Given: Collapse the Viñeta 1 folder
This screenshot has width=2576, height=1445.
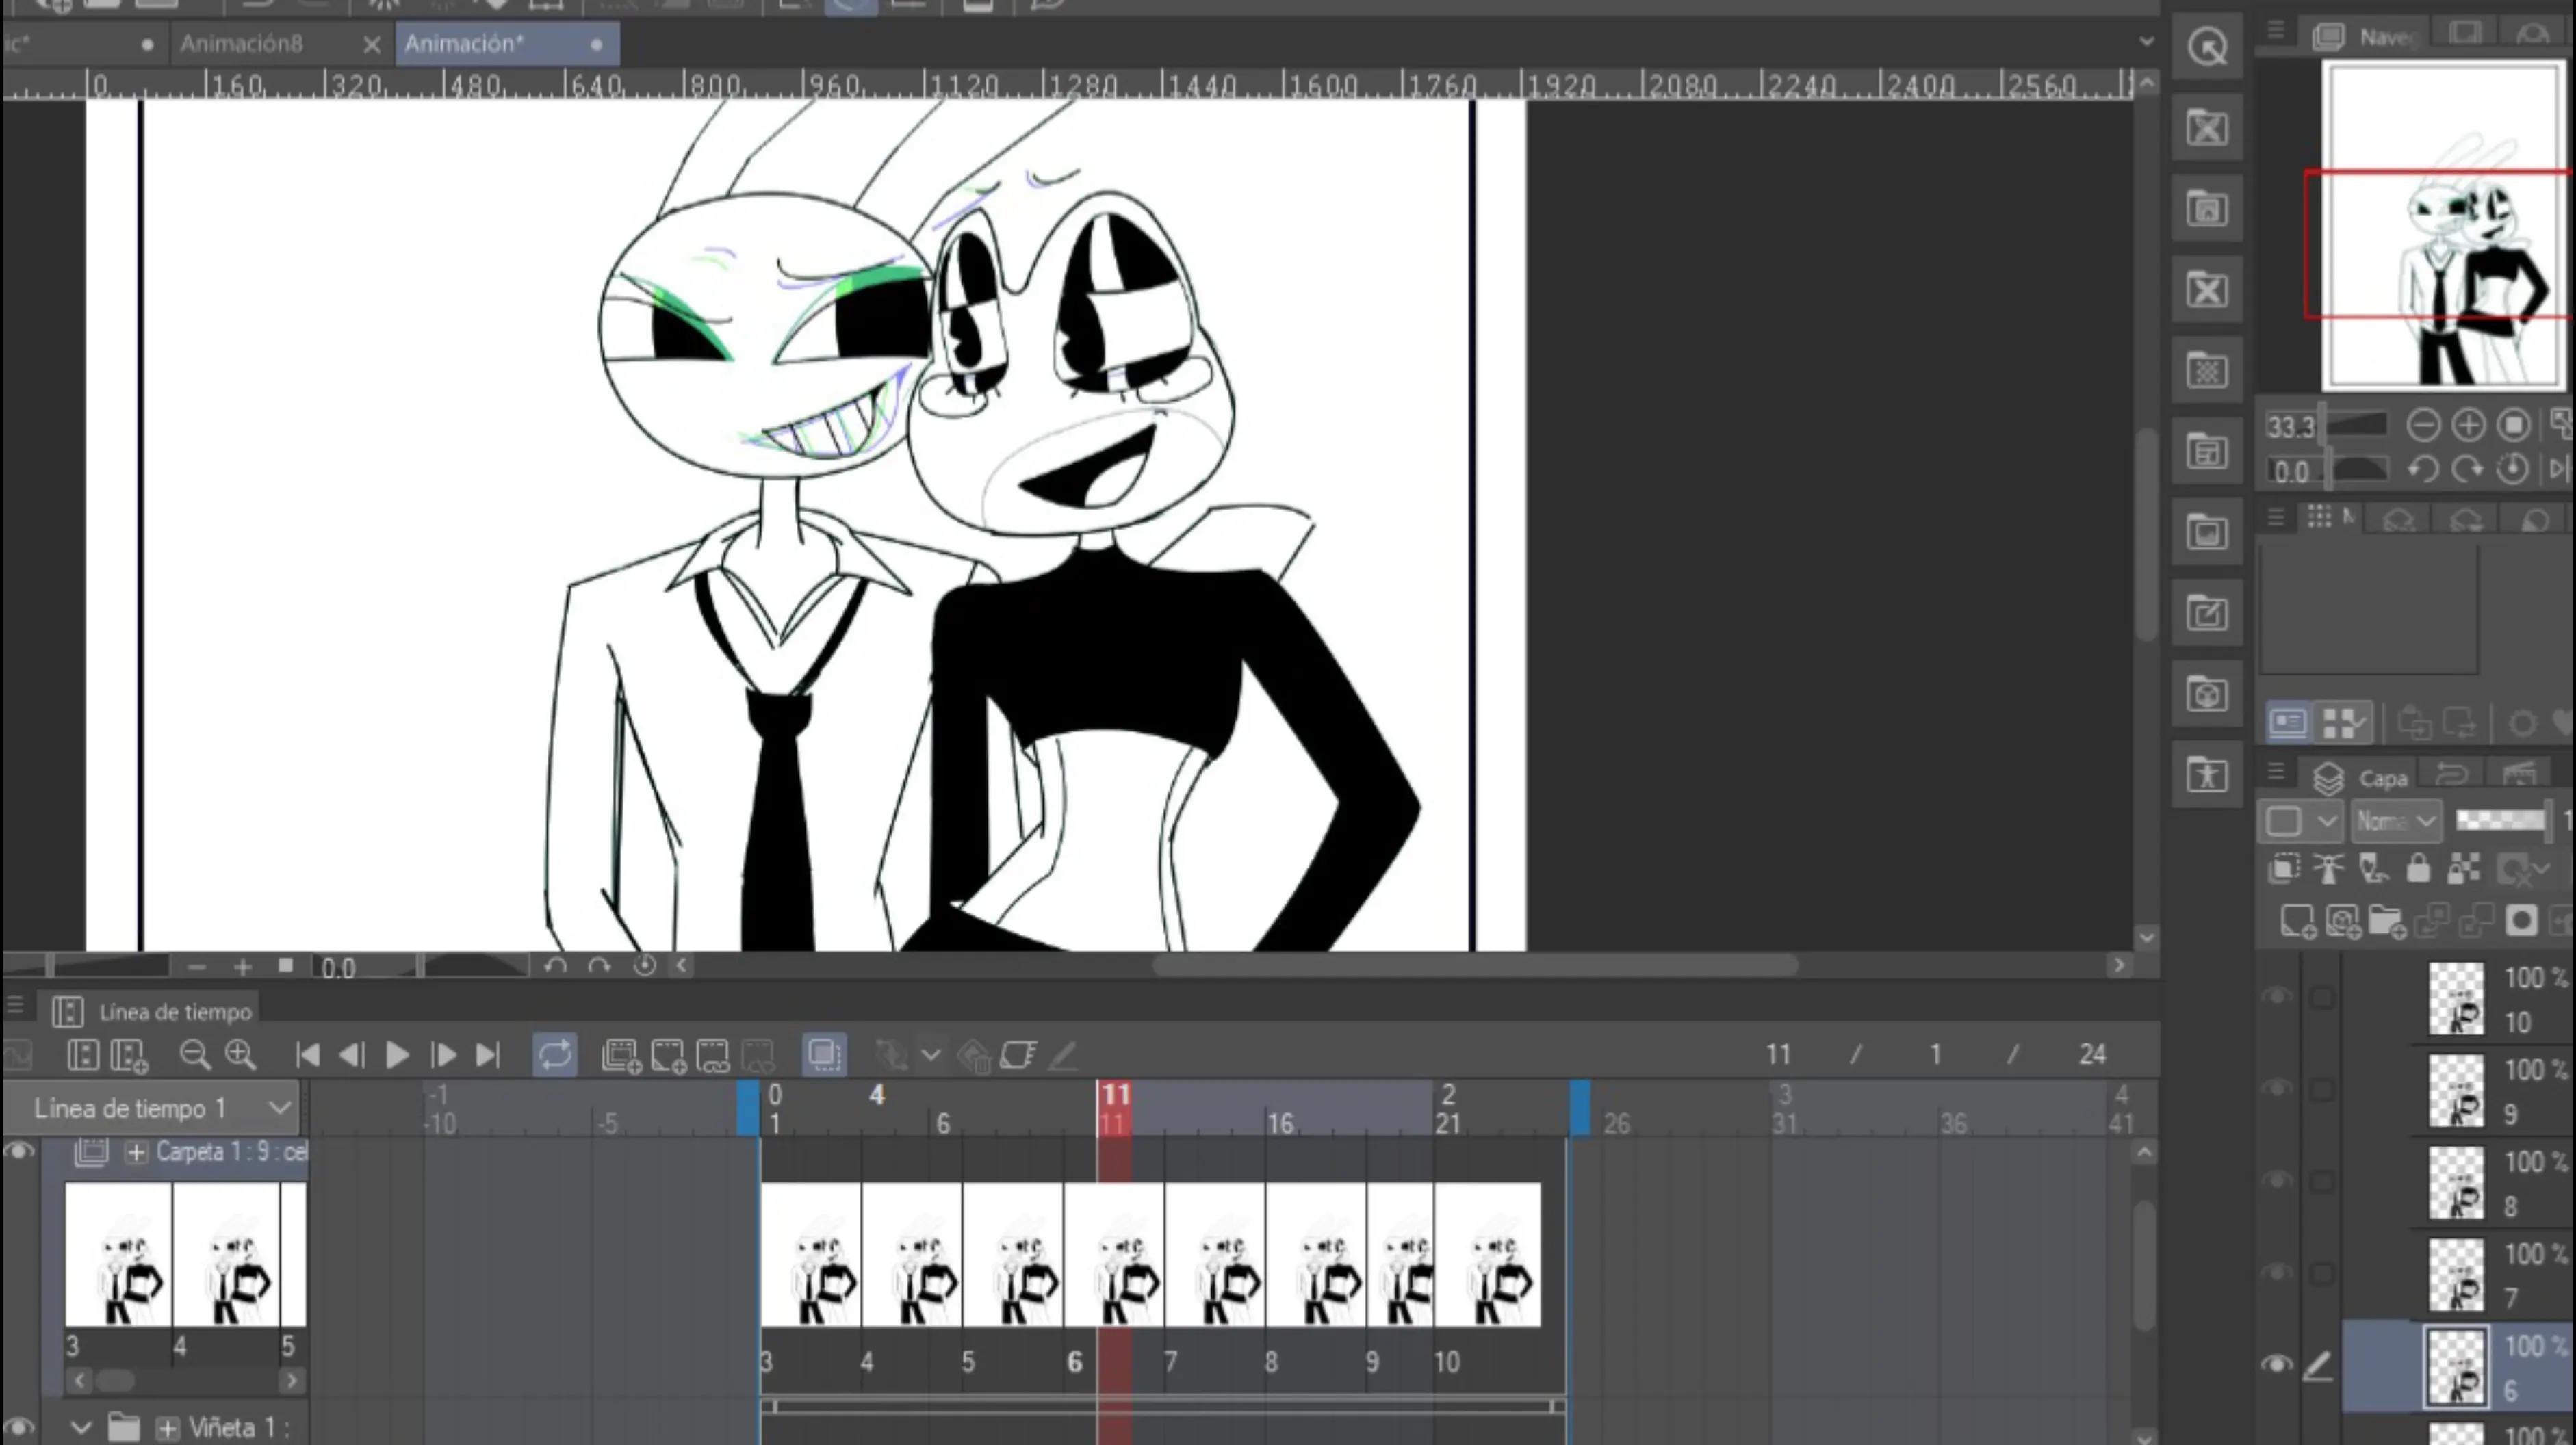Looking at the screenshot, I should click(x=81, y=1428).
